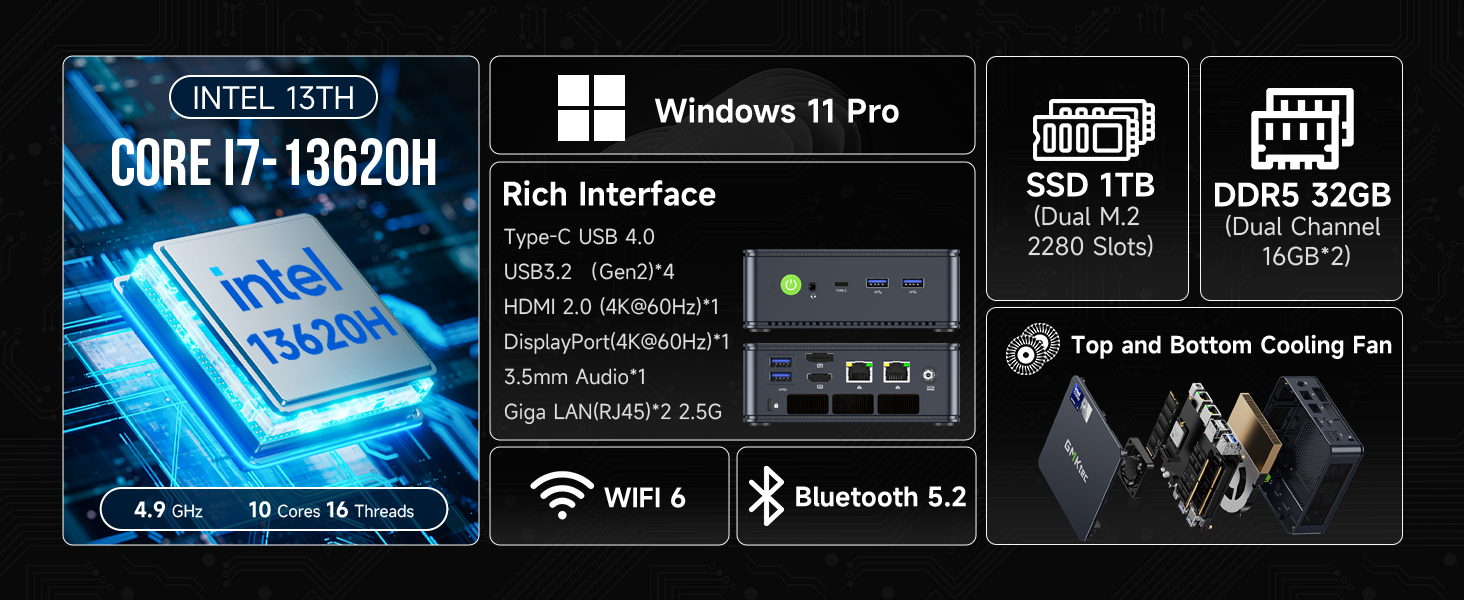Select the "3.5mm Audio*1" line
Viewport: 1464px width, 600px height.
[x=575, y=376]
